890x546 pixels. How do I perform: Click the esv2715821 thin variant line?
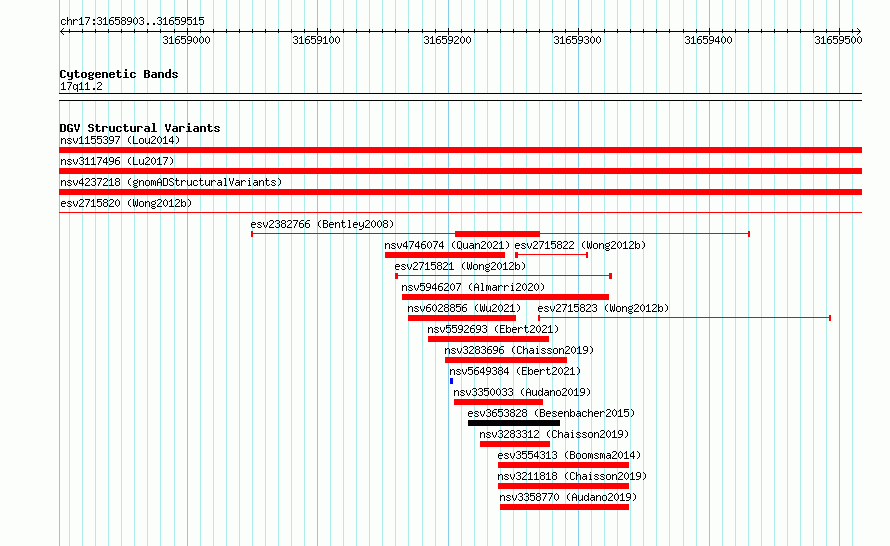click(503, 276)
